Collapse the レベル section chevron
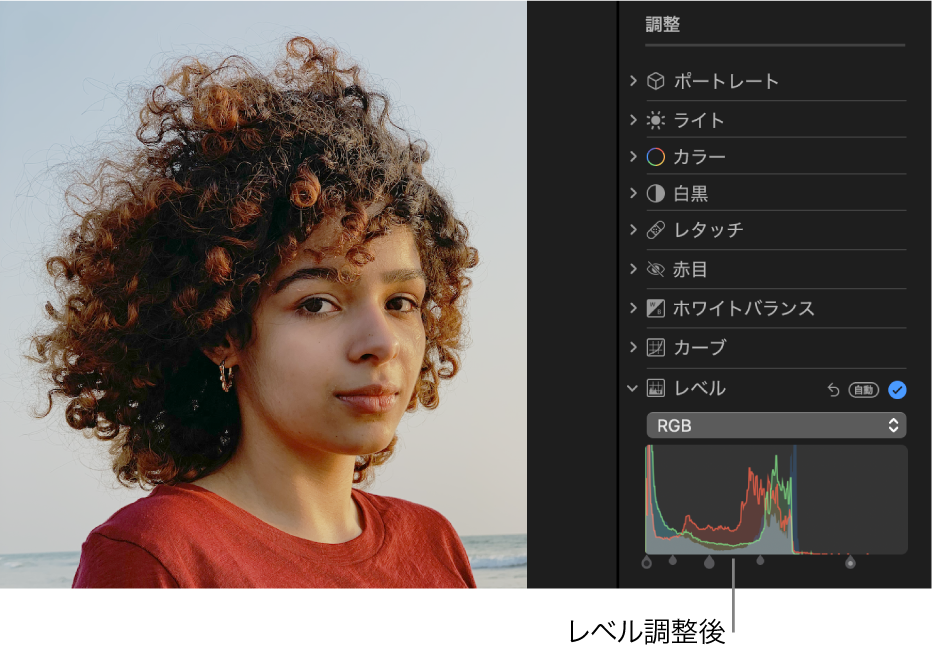 point(632,388)
